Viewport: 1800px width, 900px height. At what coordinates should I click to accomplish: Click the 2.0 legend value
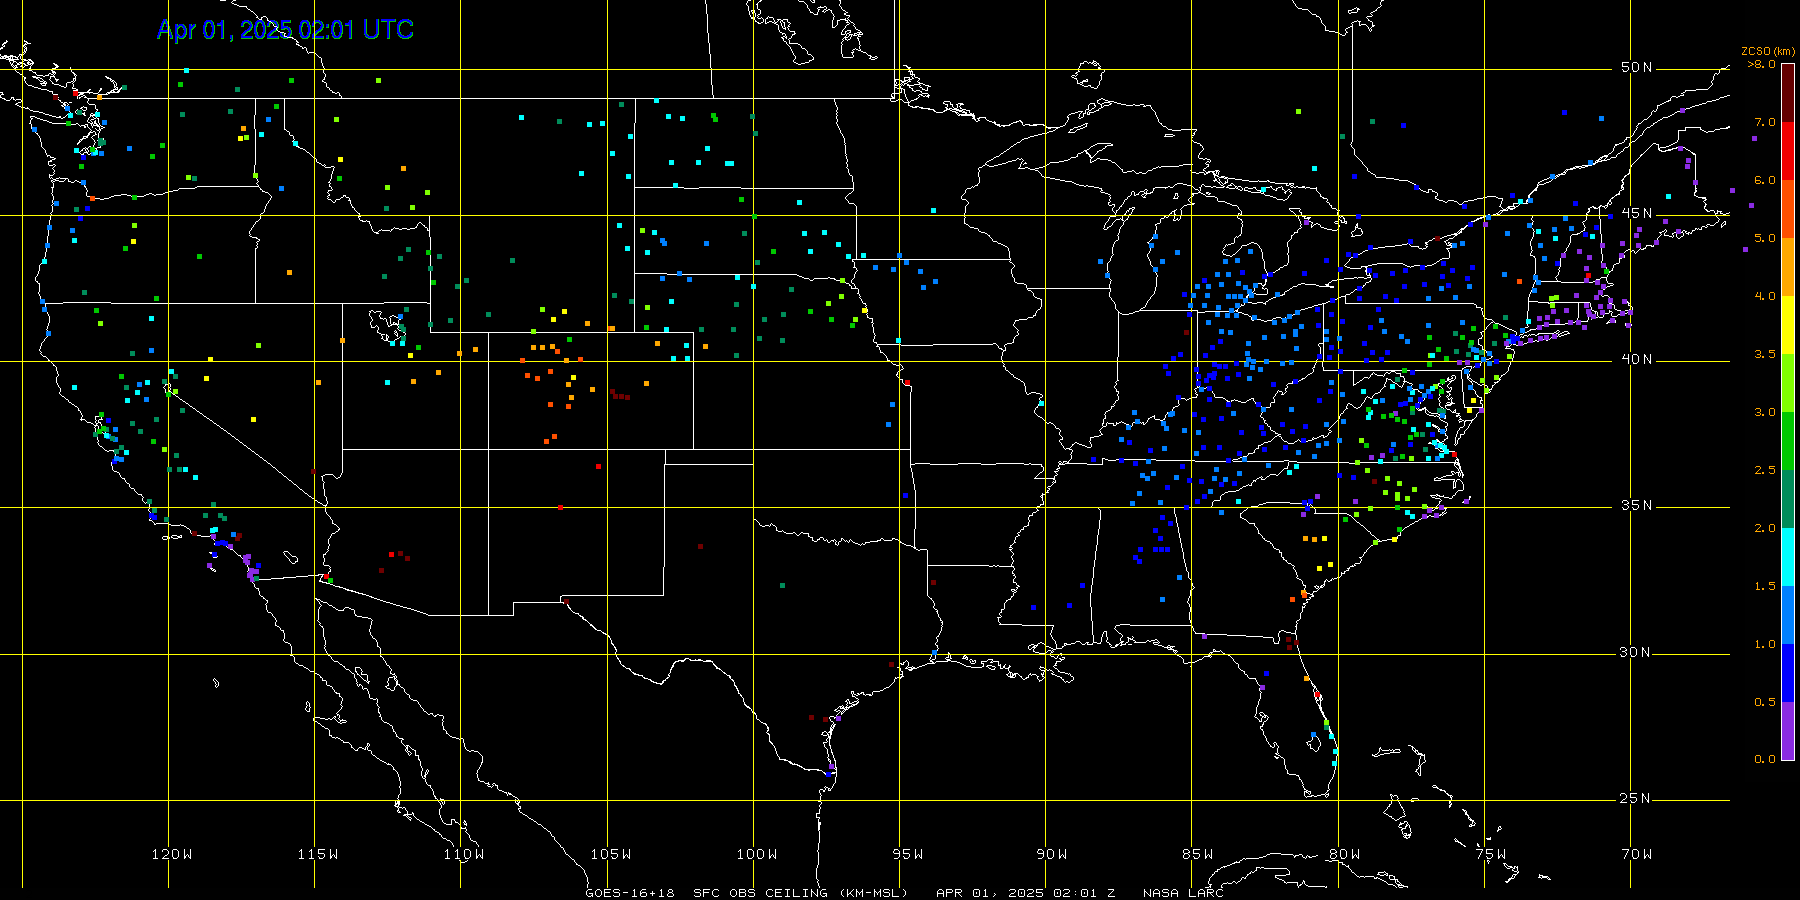1765,528
